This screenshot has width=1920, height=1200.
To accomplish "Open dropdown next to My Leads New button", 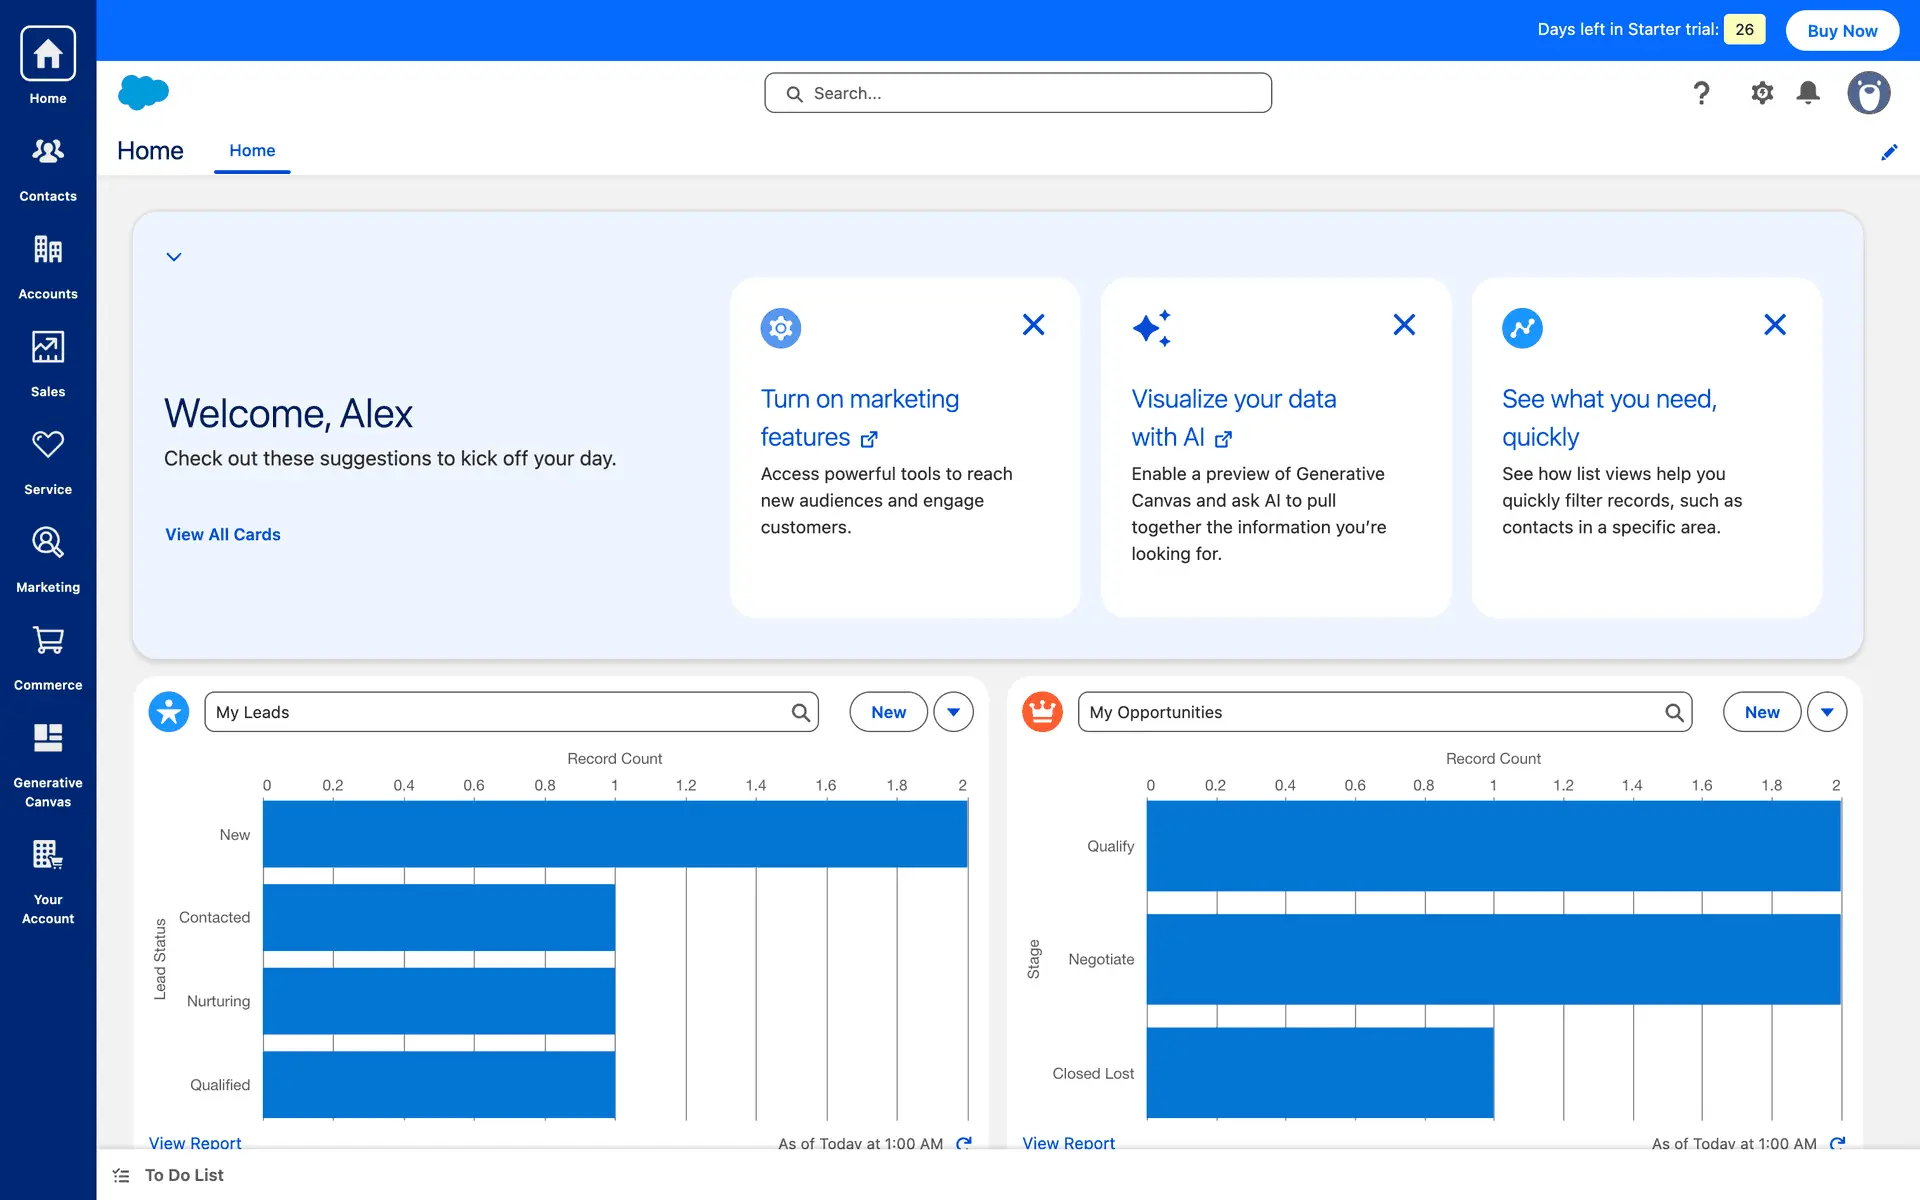I will click(953, 712).
